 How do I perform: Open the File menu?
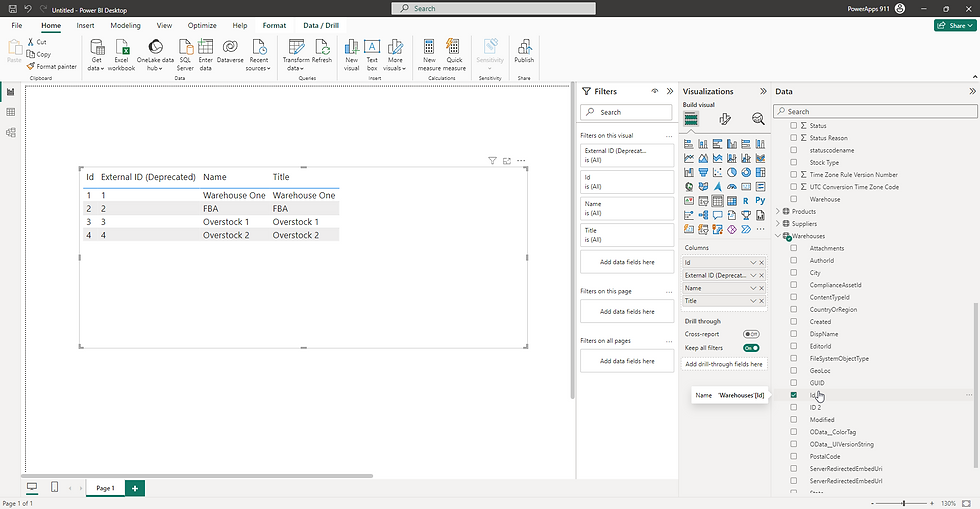point(17,26)
